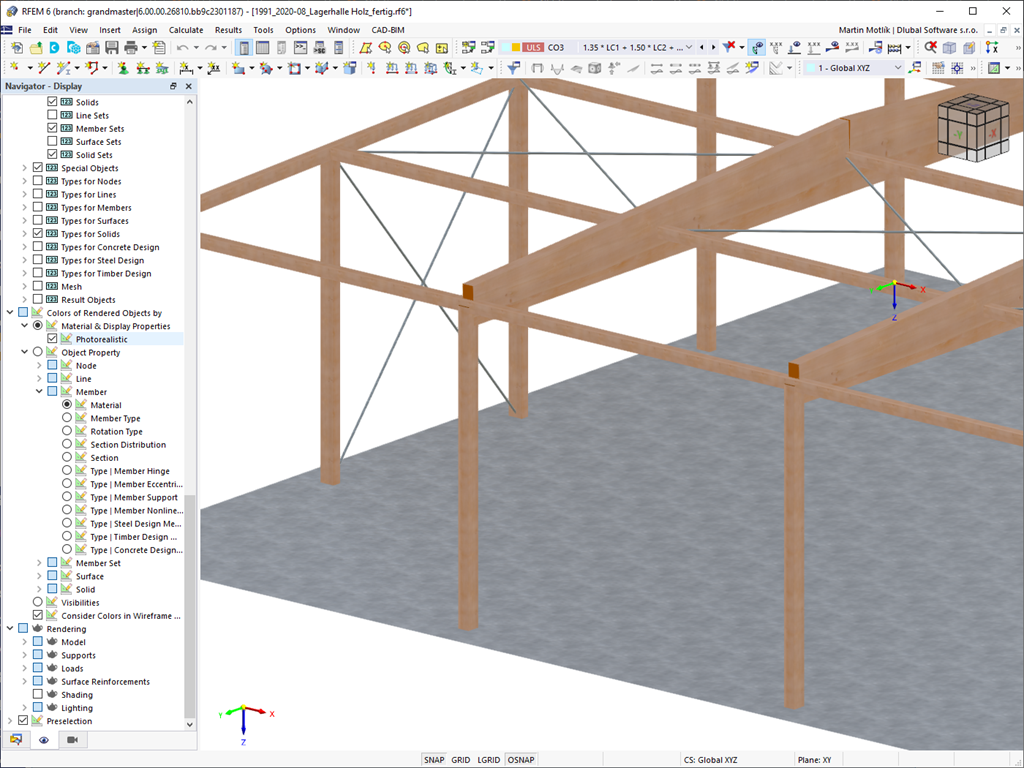This screenshot has height=768, width=1024.
Task: Select the Member Type radio button
Action: click(67, 418)
